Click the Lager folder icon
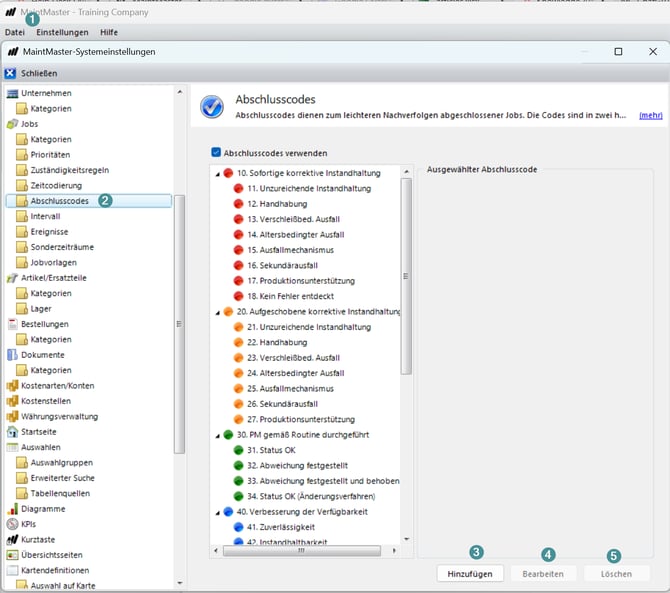 22,308
